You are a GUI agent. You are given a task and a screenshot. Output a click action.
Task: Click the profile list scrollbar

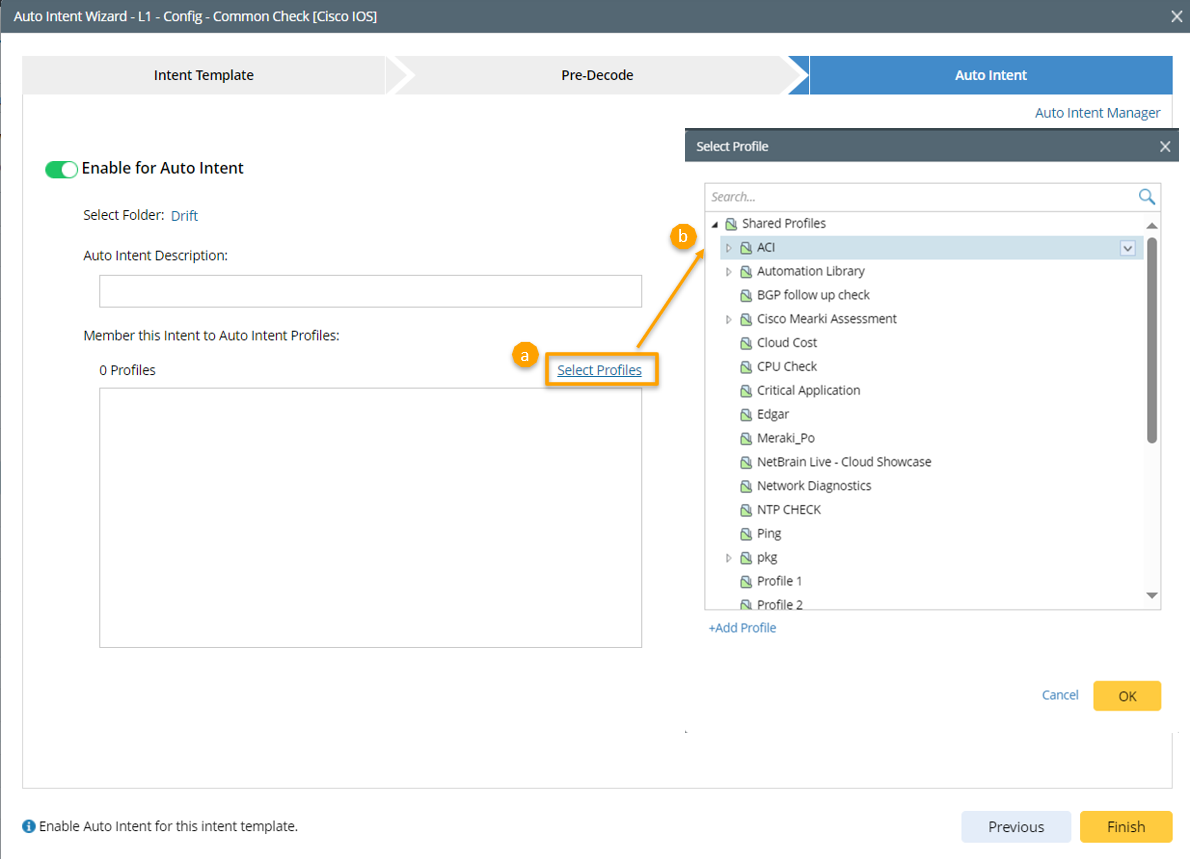point(1152,340)
